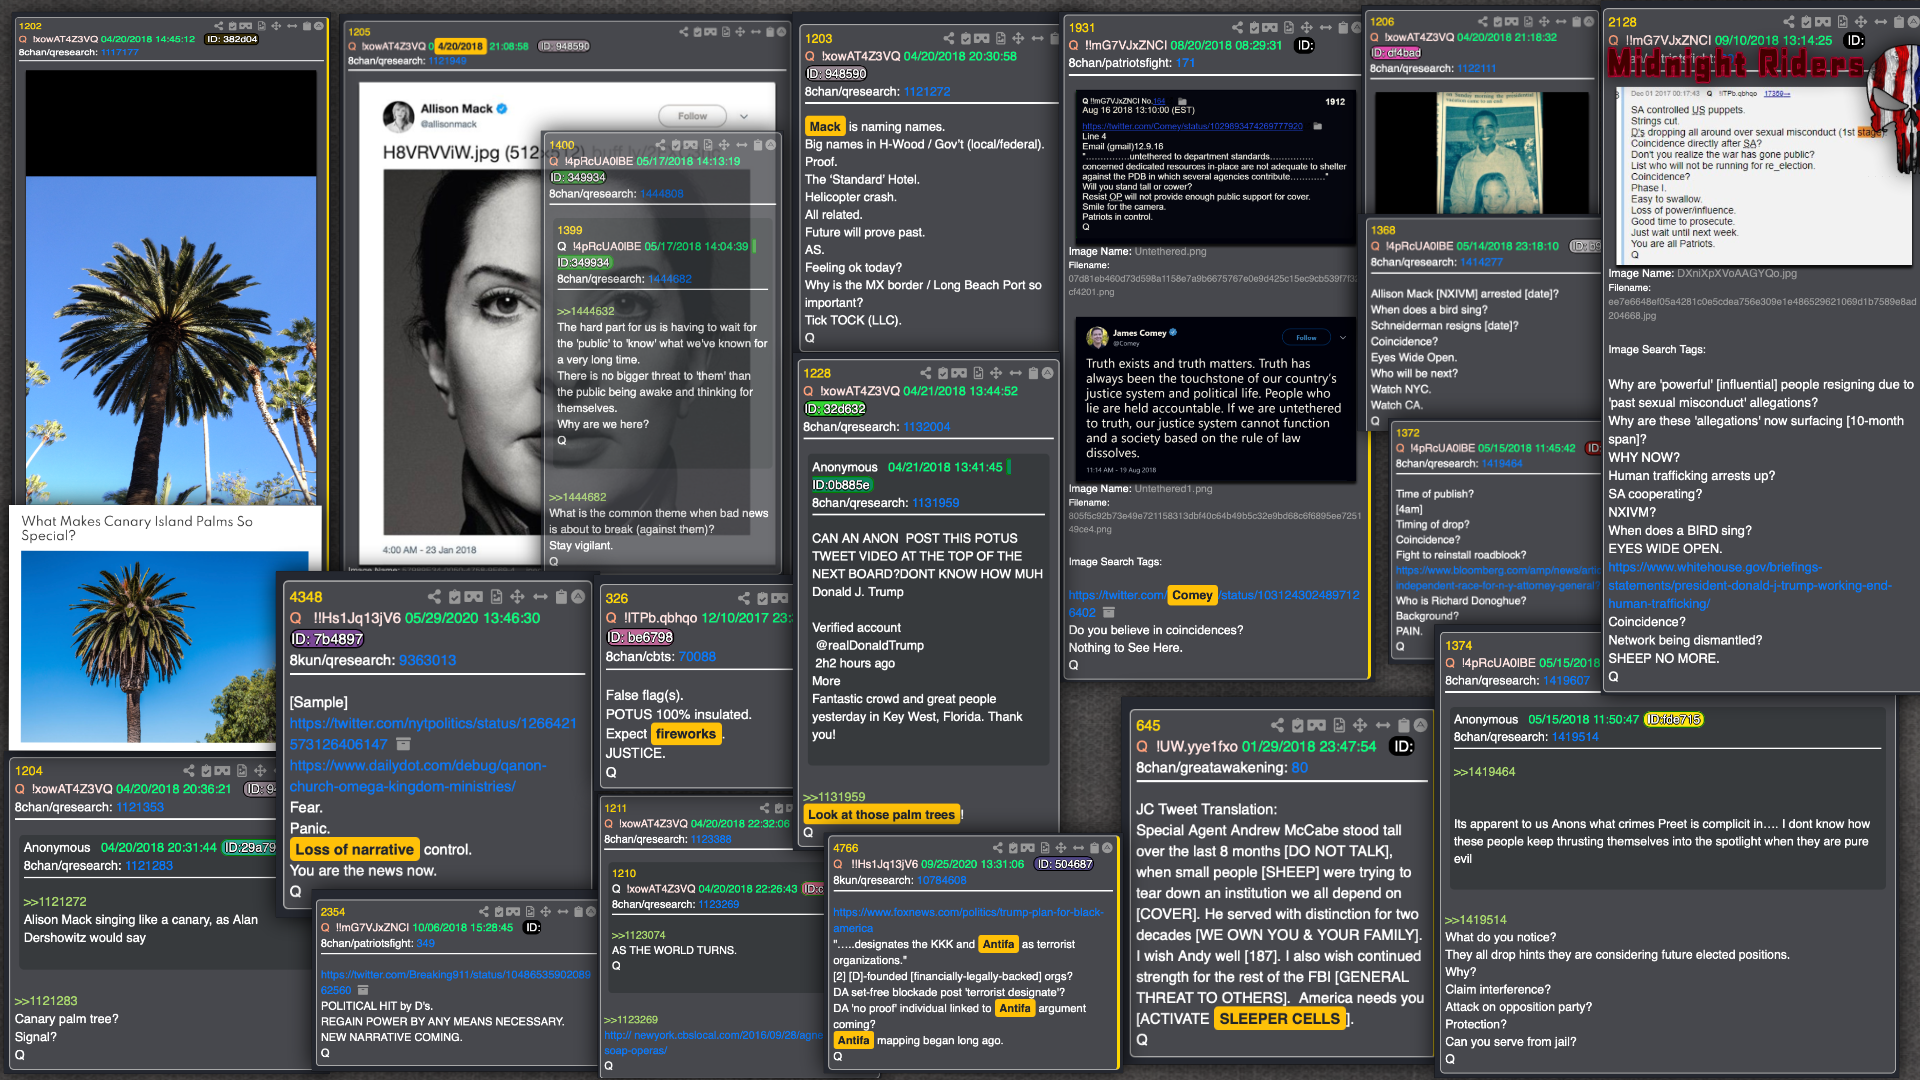This screenshot has width=1920, height=1080.
Task: Collapse post 4348 with its round chevron
Action: click(x=578, y=597)
